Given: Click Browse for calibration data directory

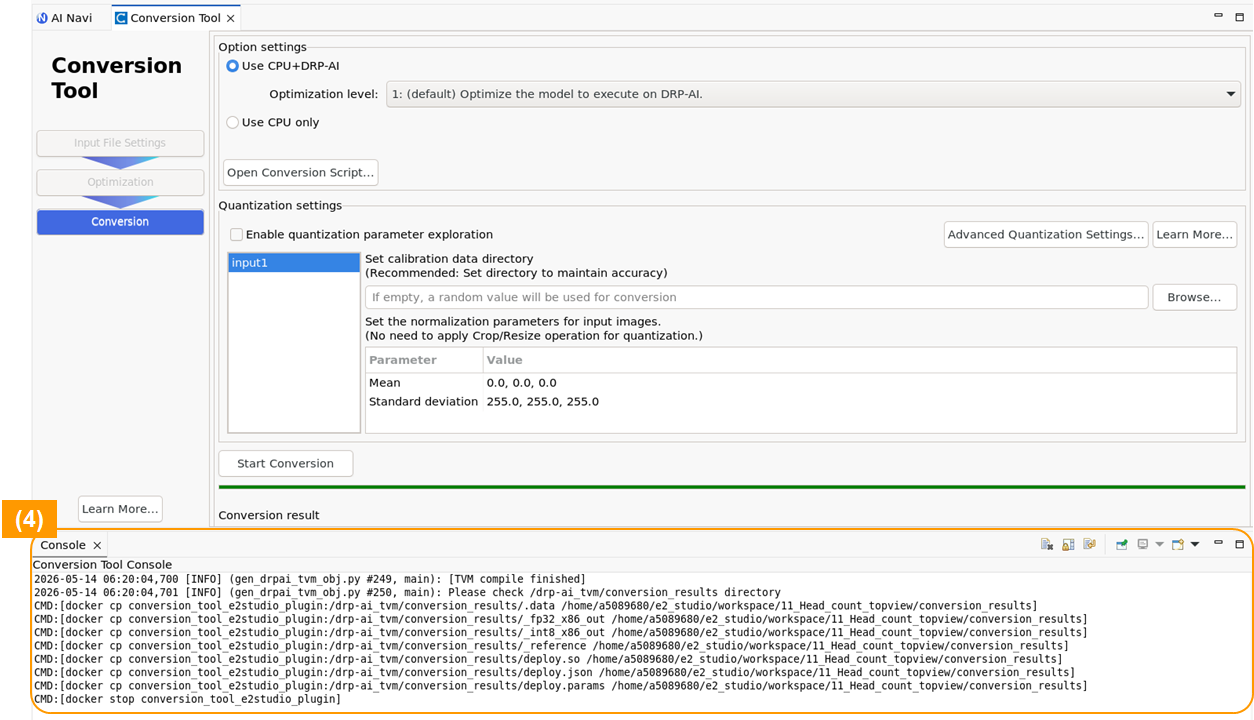Looking at the screenshot, I should [1194, 297].
